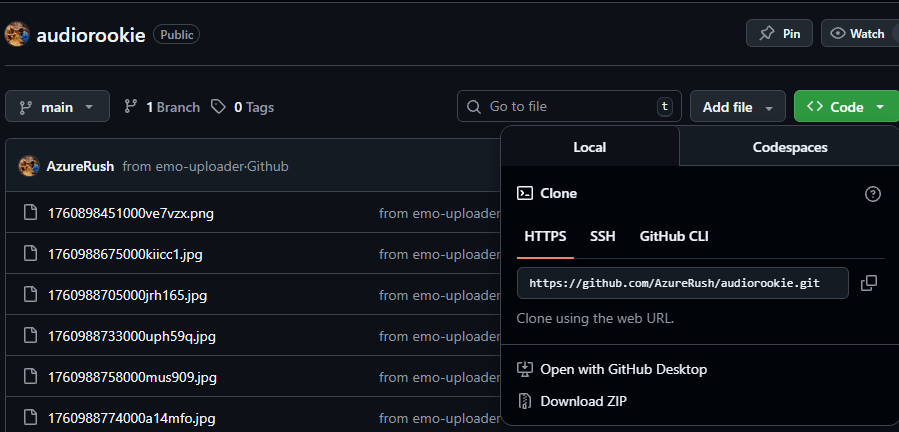Open file 1760898451000ve7vzx.png
Image resolution: width=899 pixels, height=432 pixels.
pyautogui.click(x=131, y=213)
